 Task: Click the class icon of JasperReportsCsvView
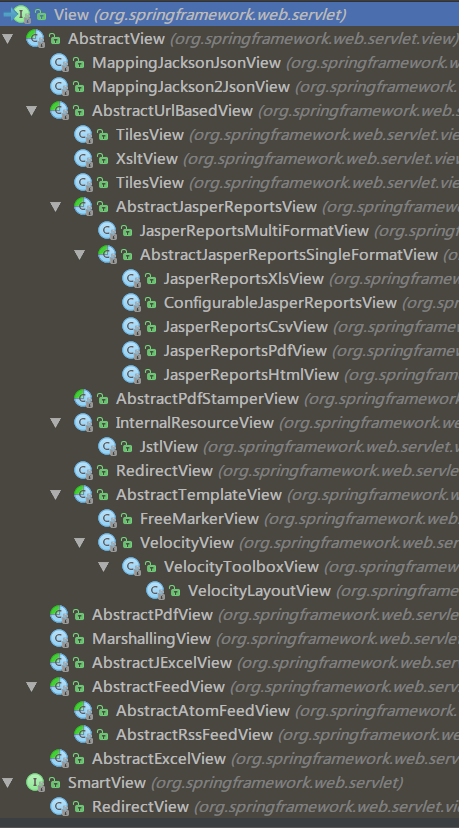(x=131, y=327)
